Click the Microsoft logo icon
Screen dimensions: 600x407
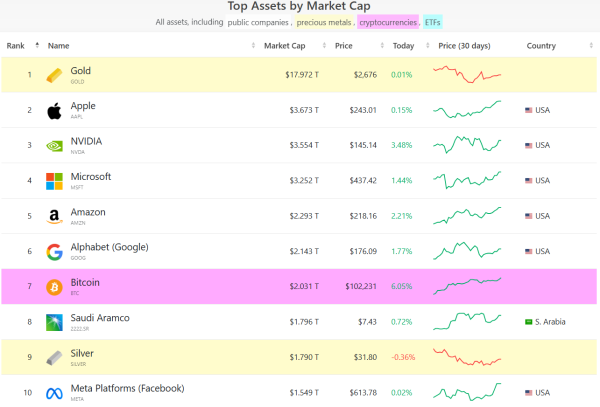(54, 181)
